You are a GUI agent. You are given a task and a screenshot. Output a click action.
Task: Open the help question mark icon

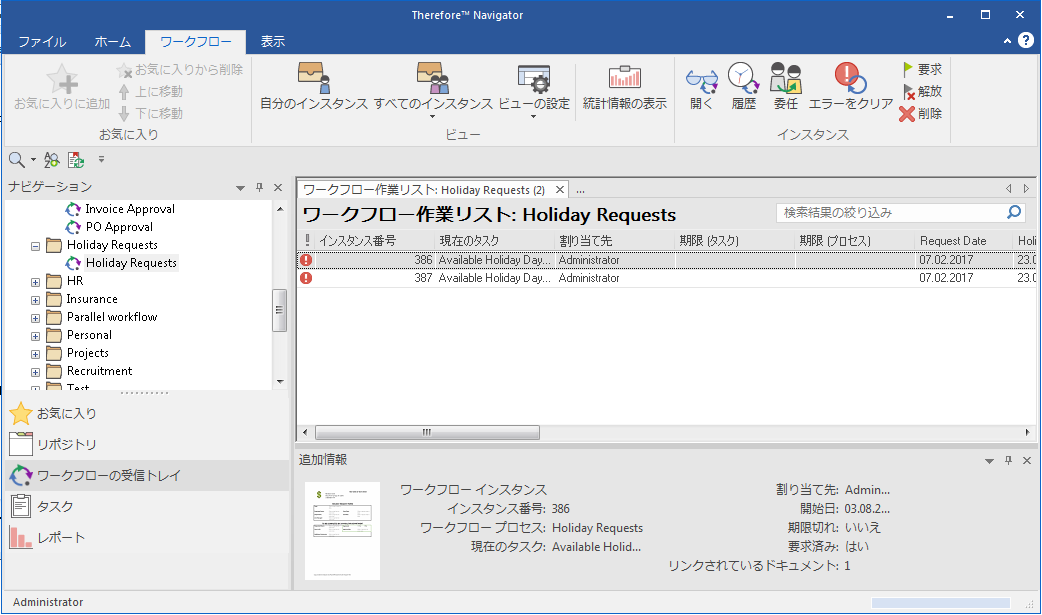[x=1026, y=41]
